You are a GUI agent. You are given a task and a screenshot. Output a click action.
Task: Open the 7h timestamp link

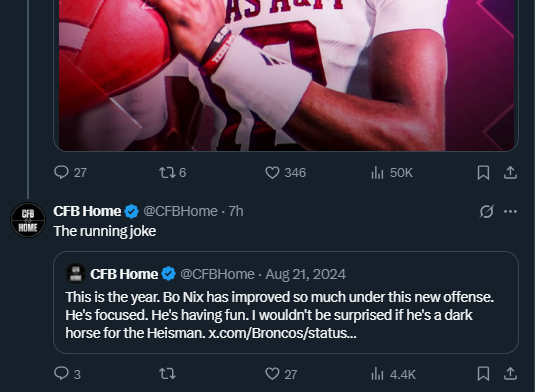click(236, 211)
